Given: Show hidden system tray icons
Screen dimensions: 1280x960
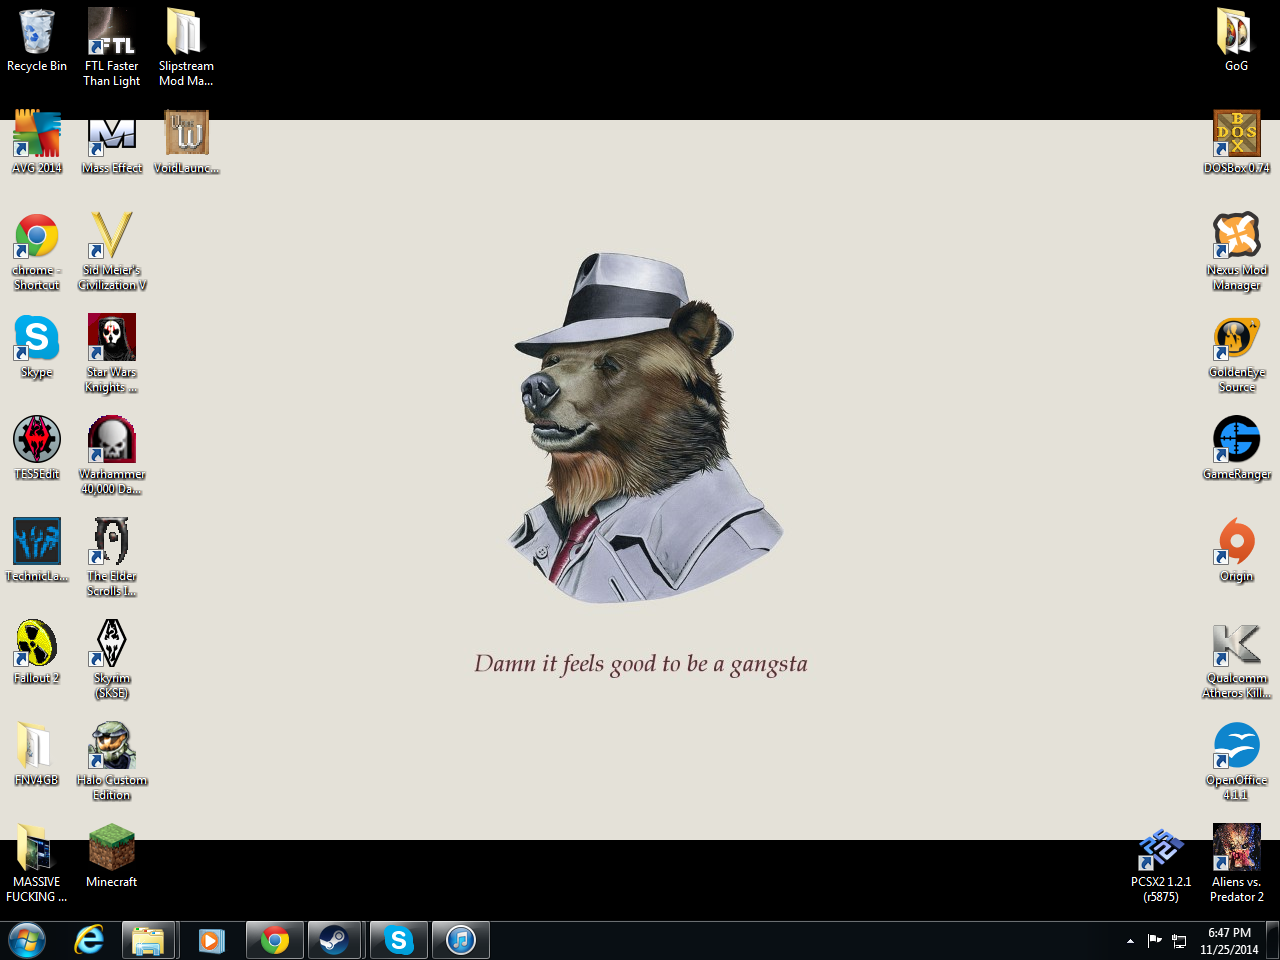Looking at the screenshot, I should (1130, 941).
